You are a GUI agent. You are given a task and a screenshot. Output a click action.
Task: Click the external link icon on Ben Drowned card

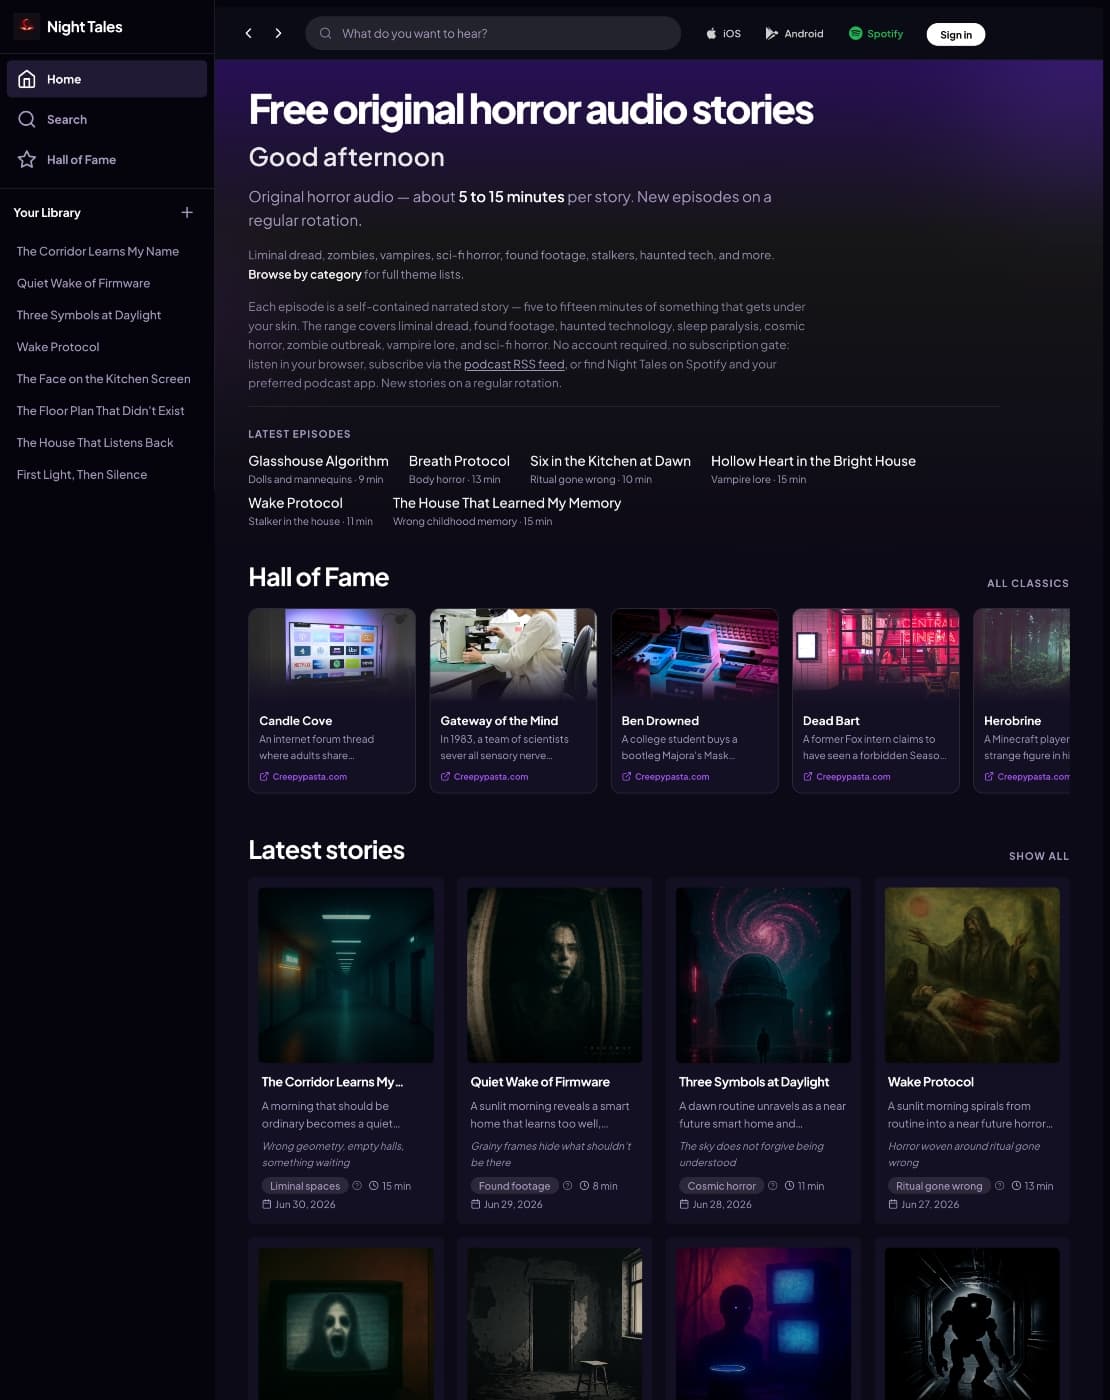coord(626,776)
